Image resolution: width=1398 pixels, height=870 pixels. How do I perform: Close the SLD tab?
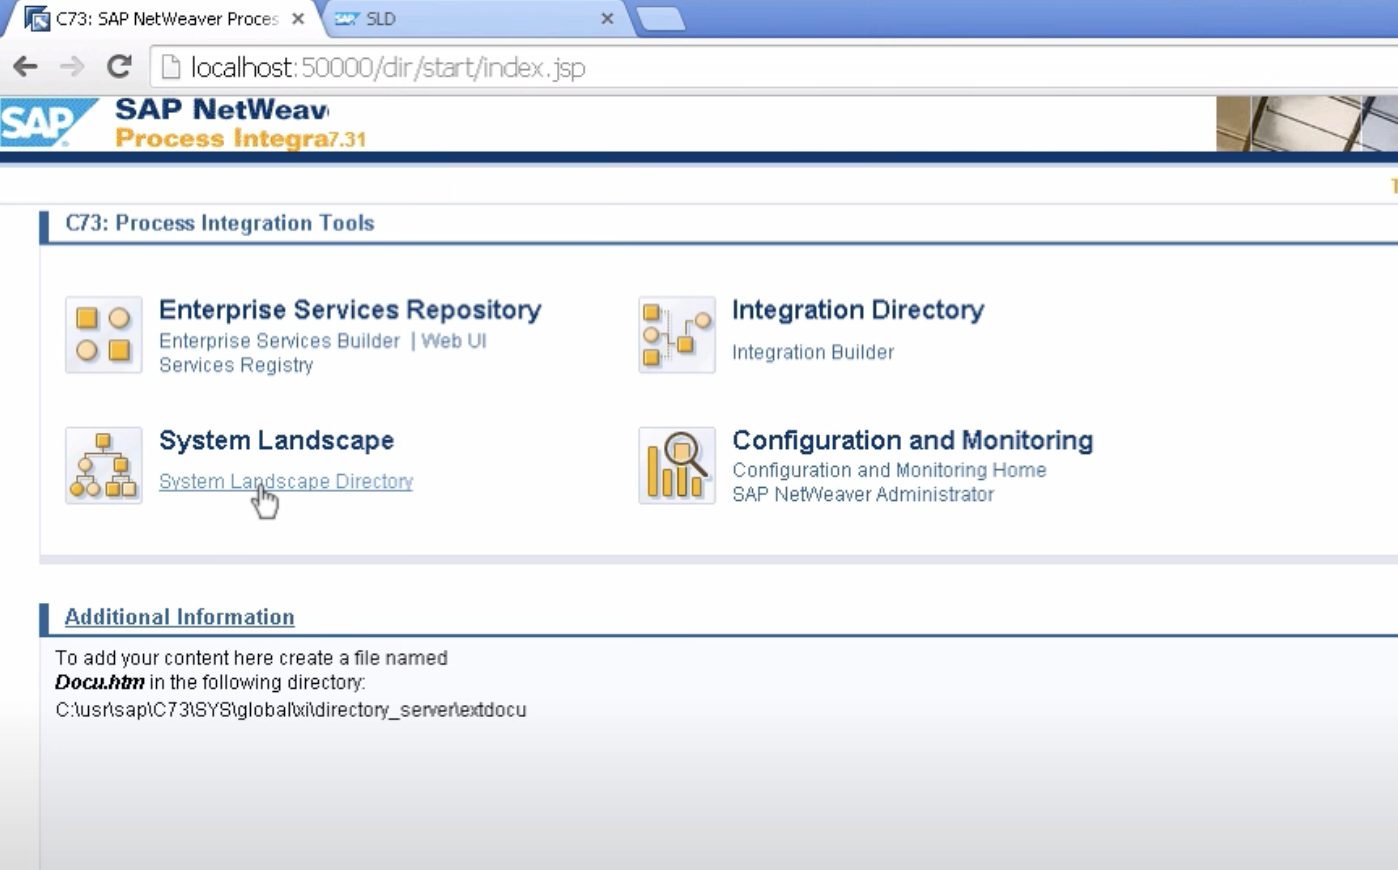click(607, 19)
